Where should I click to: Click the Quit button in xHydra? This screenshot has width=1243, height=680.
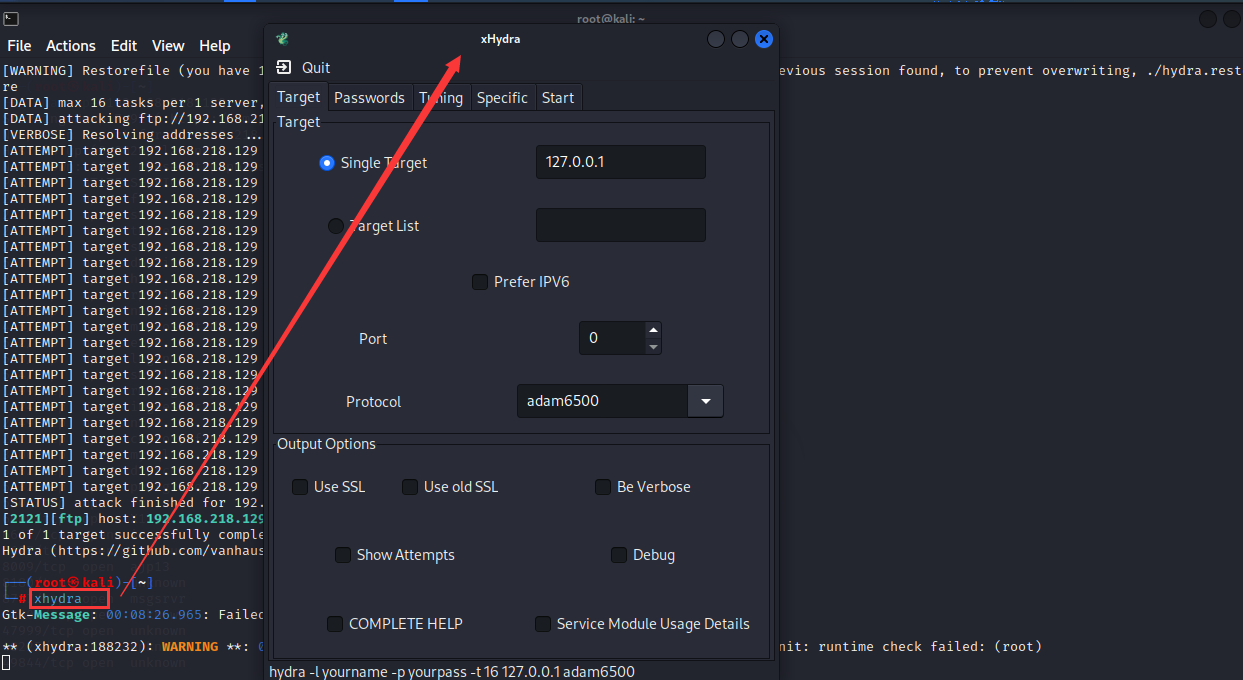tap(304, 67)
